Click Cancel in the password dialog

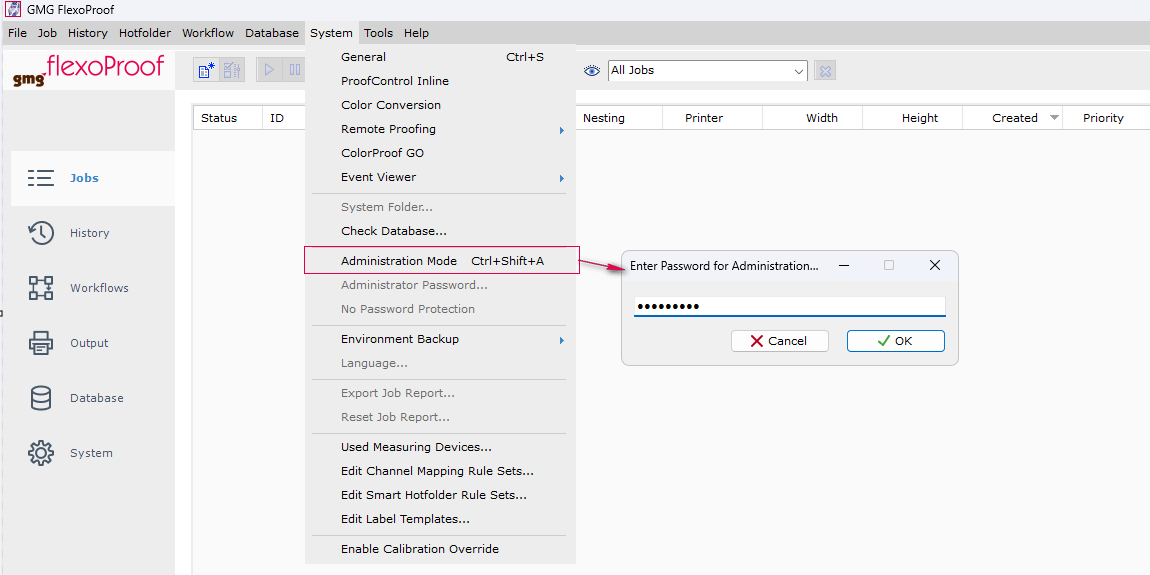point(780,341)
